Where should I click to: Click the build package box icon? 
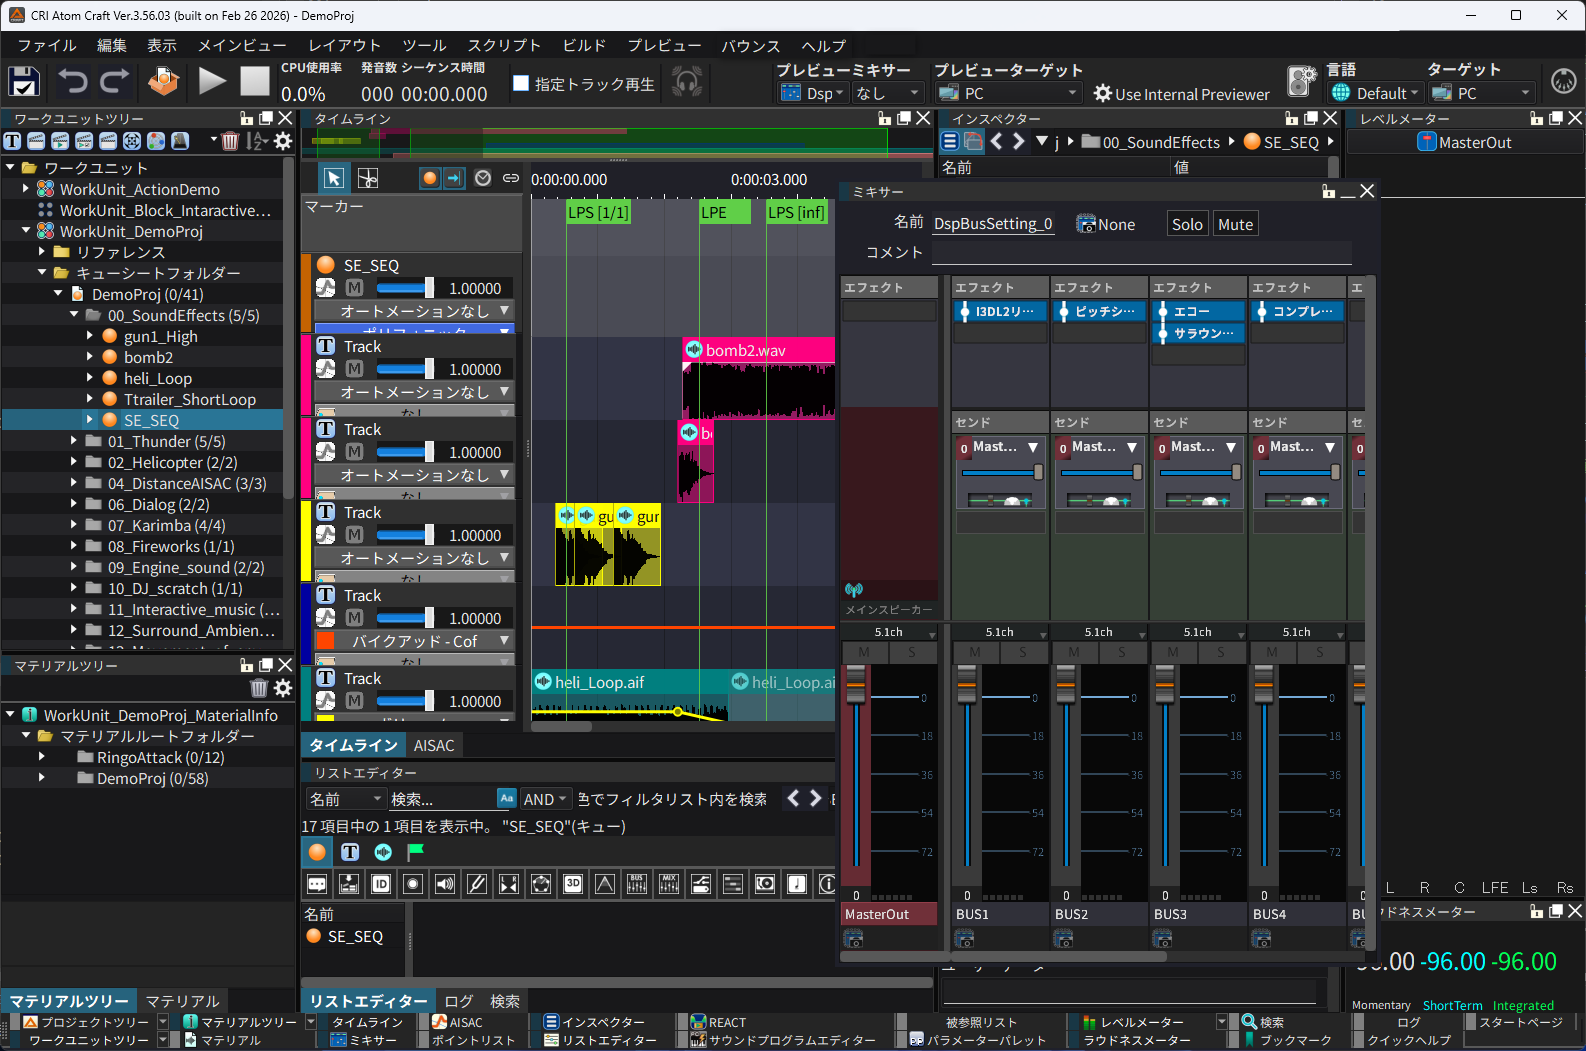(x=163, y=82)
